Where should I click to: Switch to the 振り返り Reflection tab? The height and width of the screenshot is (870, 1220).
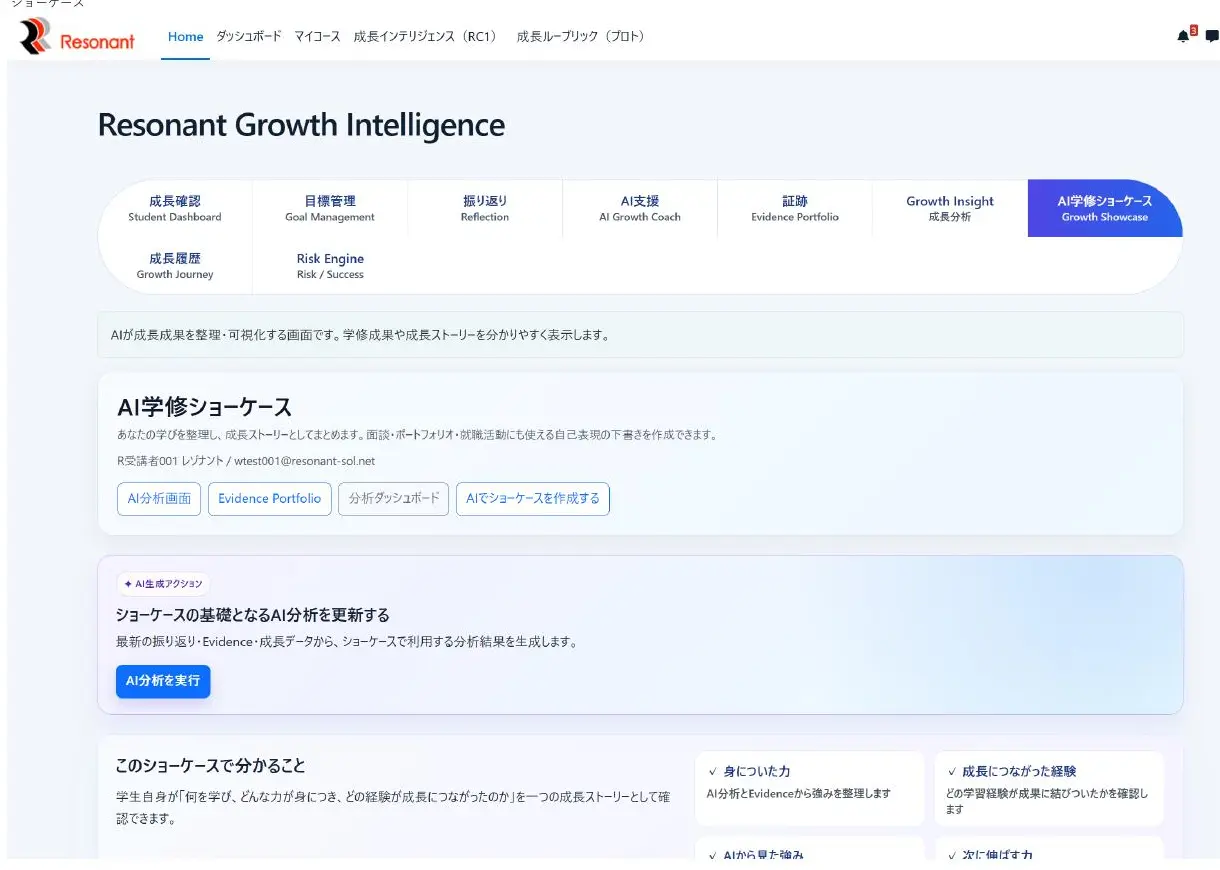[485, 208]
